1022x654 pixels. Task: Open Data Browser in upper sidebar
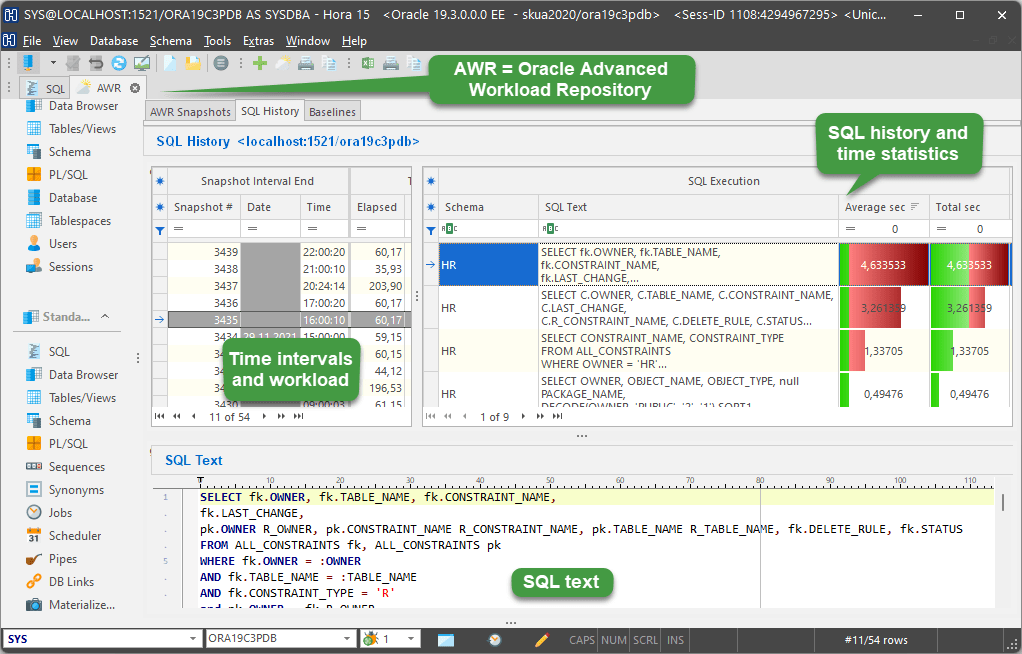pyautogui.click(x=72, y=106)
